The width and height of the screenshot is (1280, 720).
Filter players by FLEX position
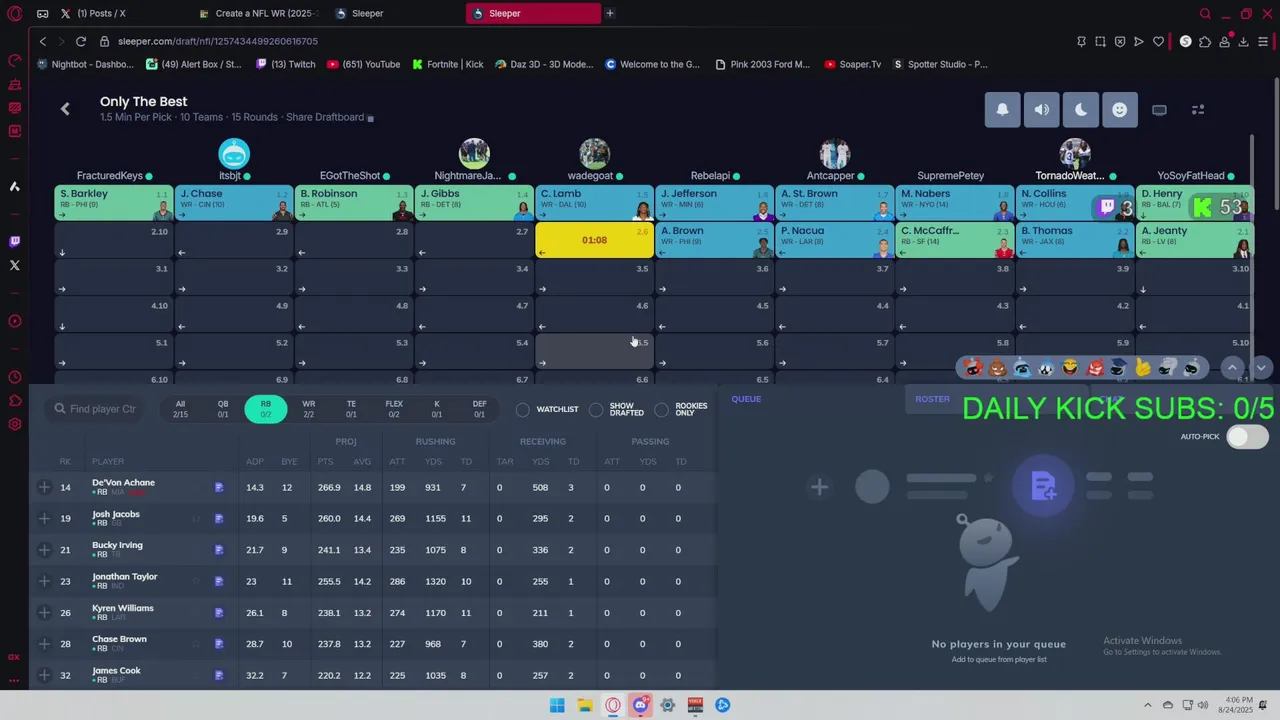(394, 409)
